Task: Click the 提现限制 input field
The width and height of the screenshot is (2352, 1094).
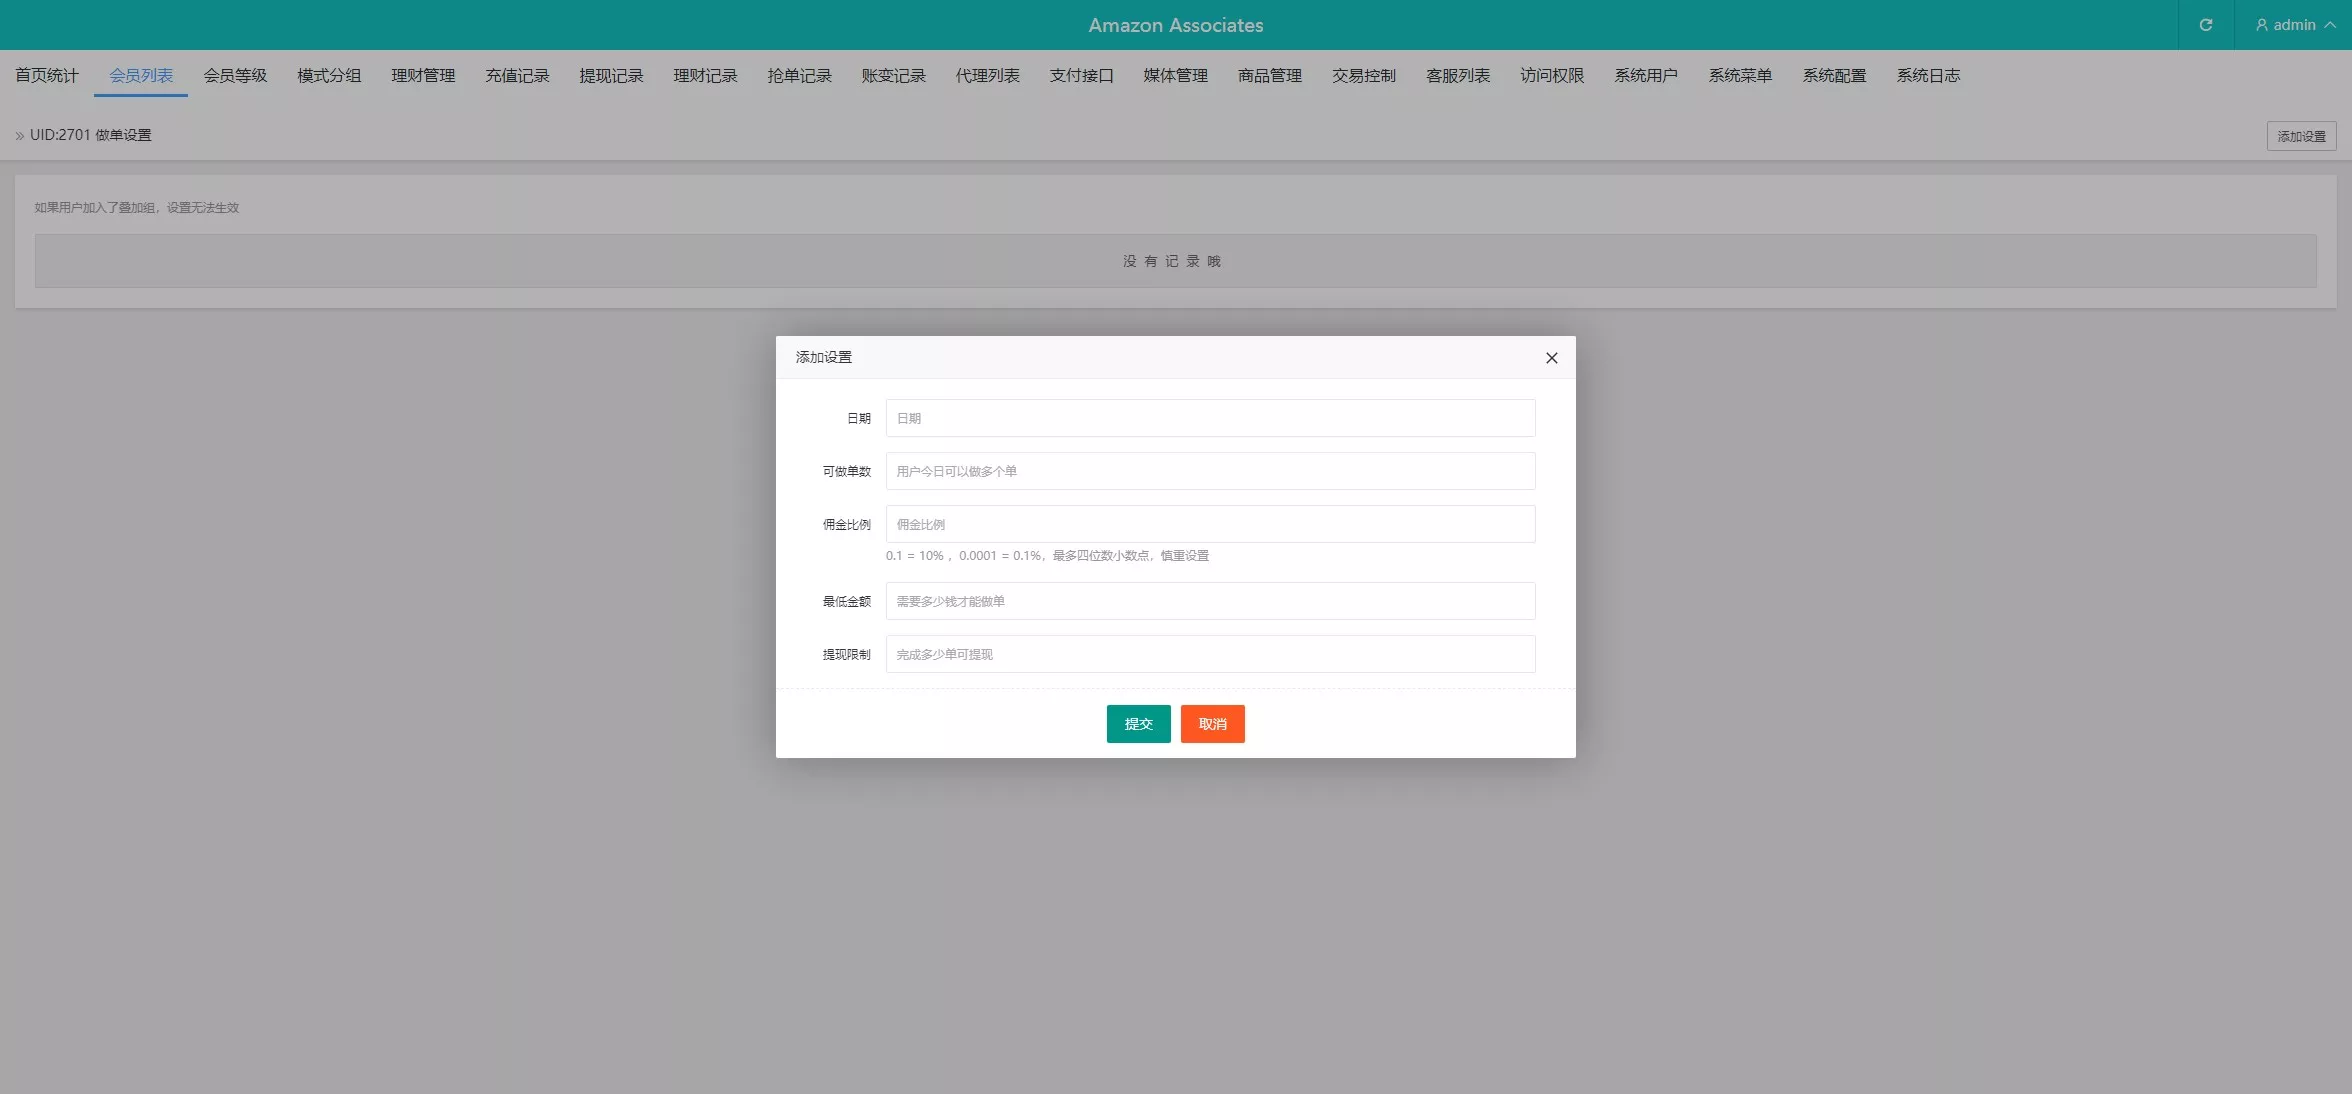Action: pyautogui.click(x=1210, y=654)
